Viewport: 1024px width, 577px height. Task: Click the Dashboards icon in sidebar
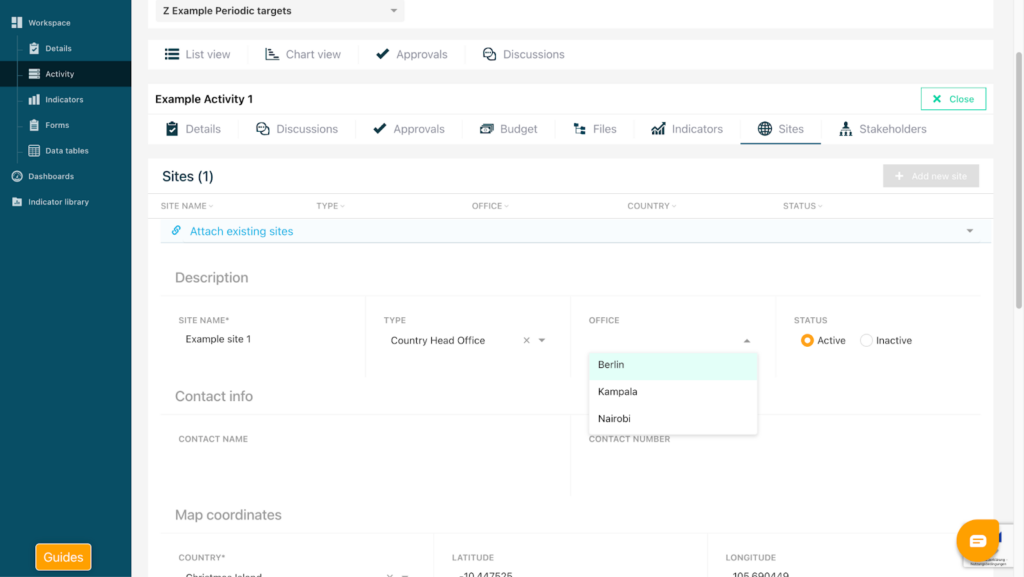pos(17,176)
